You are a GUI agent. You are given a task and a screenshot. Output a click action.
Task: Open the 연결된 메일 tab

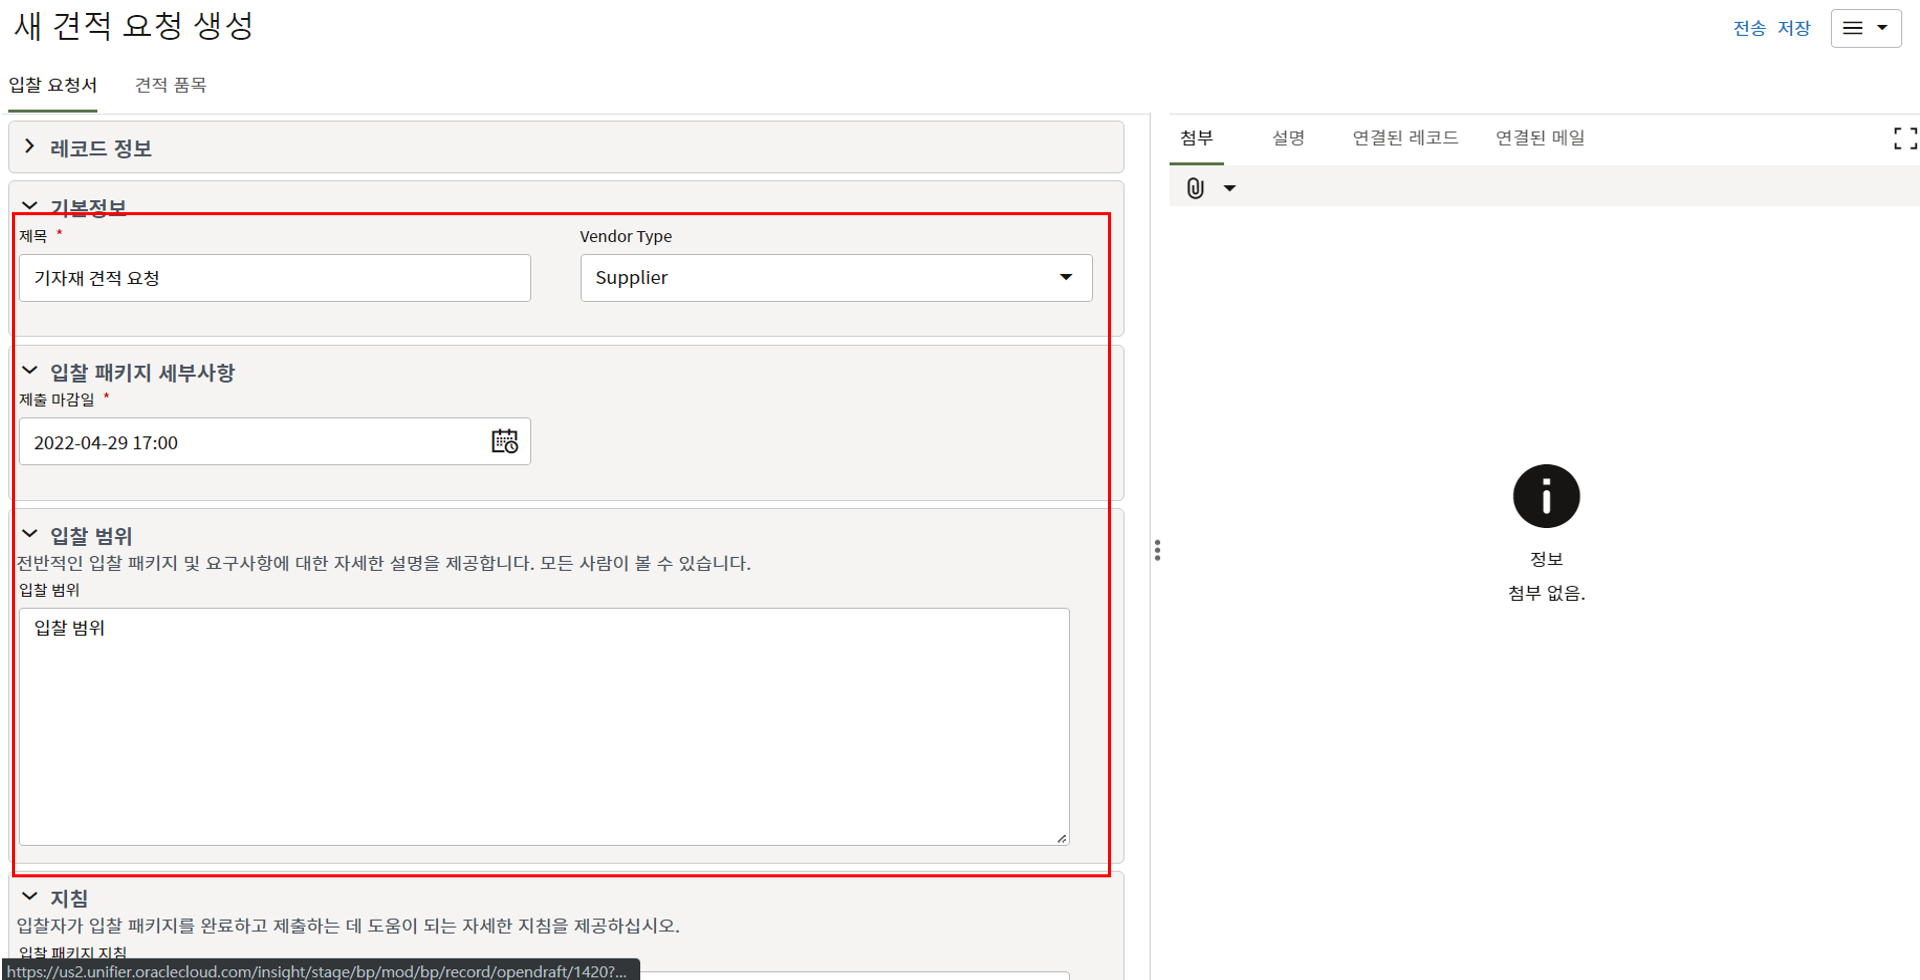(x=1540, y=138)
